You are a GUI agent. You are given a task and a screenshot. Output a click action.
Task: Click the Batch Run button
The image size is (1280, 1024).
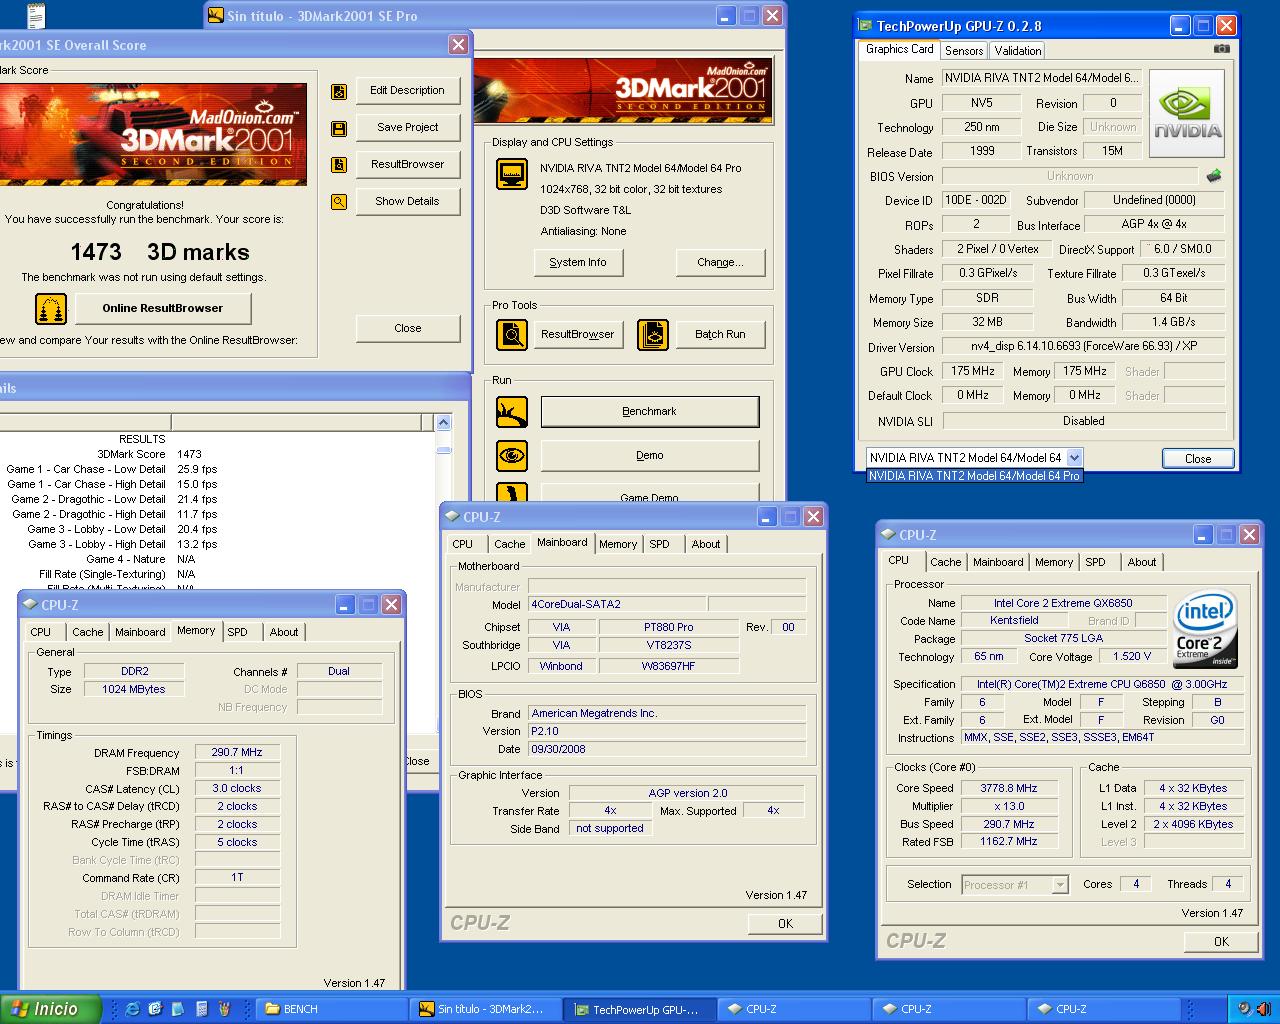[x=720, y=334]
